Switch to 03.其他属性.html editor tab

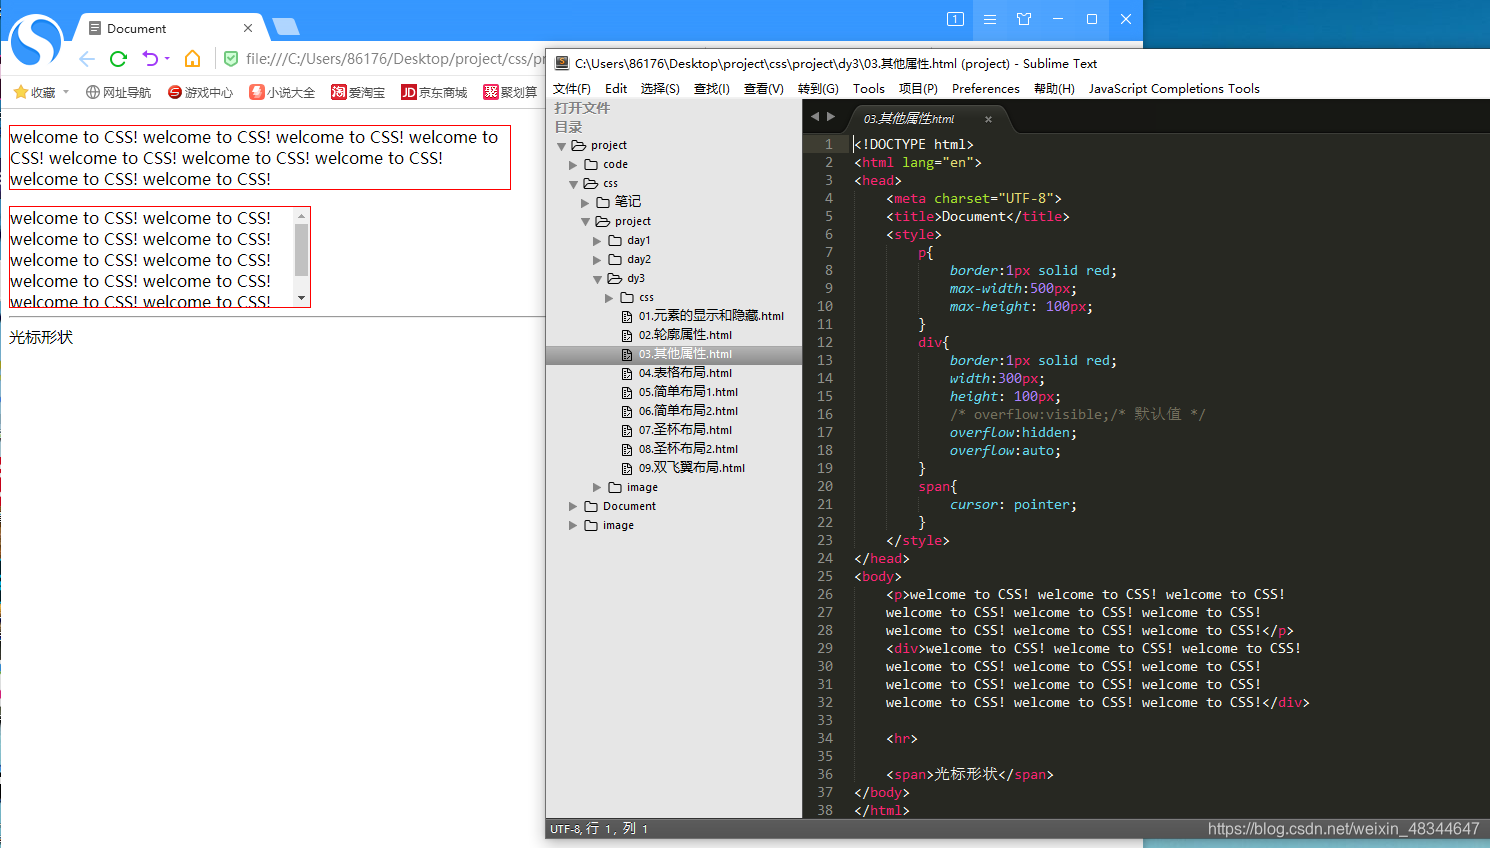(x=909, y=119)
